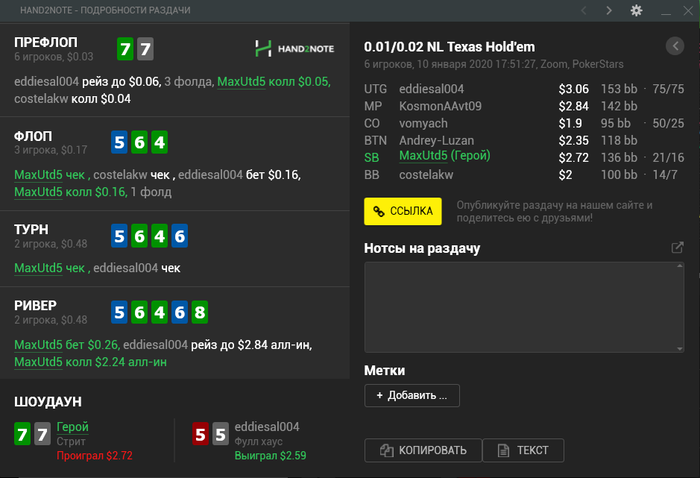
Task: Click MaxUtd5 колл $0.05 in preflop actions
Action: [x=274, y=82]
